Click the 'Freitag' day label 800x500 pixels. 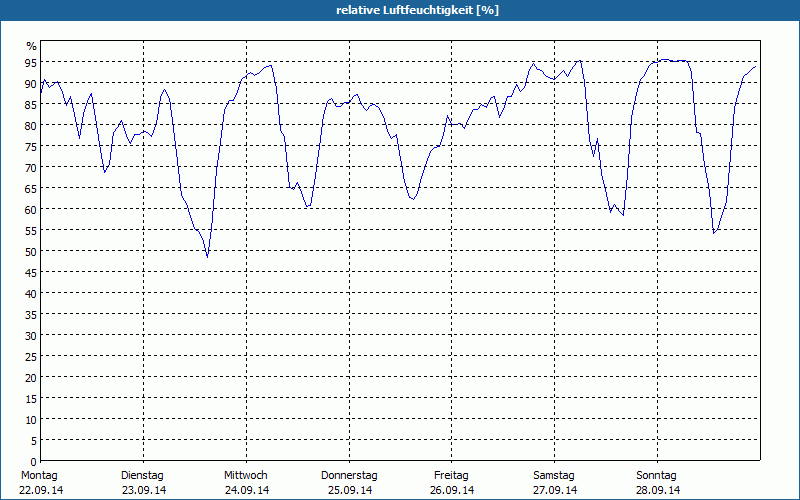coord(451,476)
